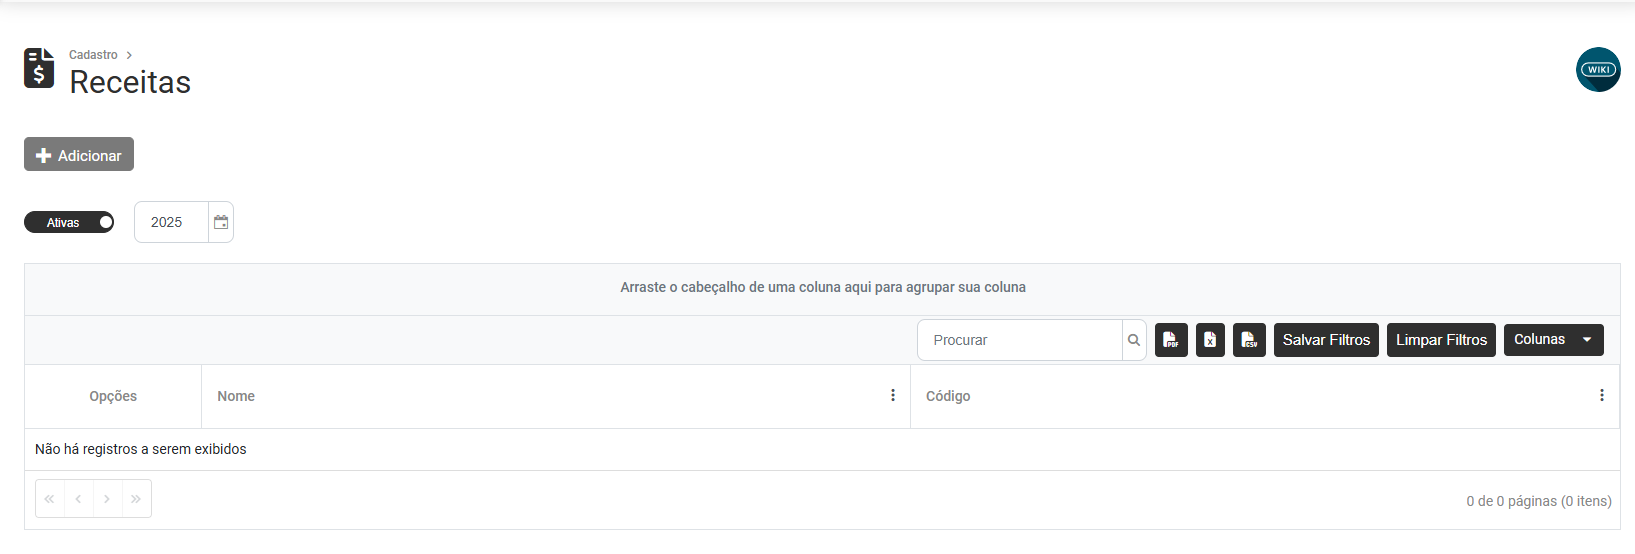Export the table as CSV
This screenshot has height=554, width=1635.
1249,340
